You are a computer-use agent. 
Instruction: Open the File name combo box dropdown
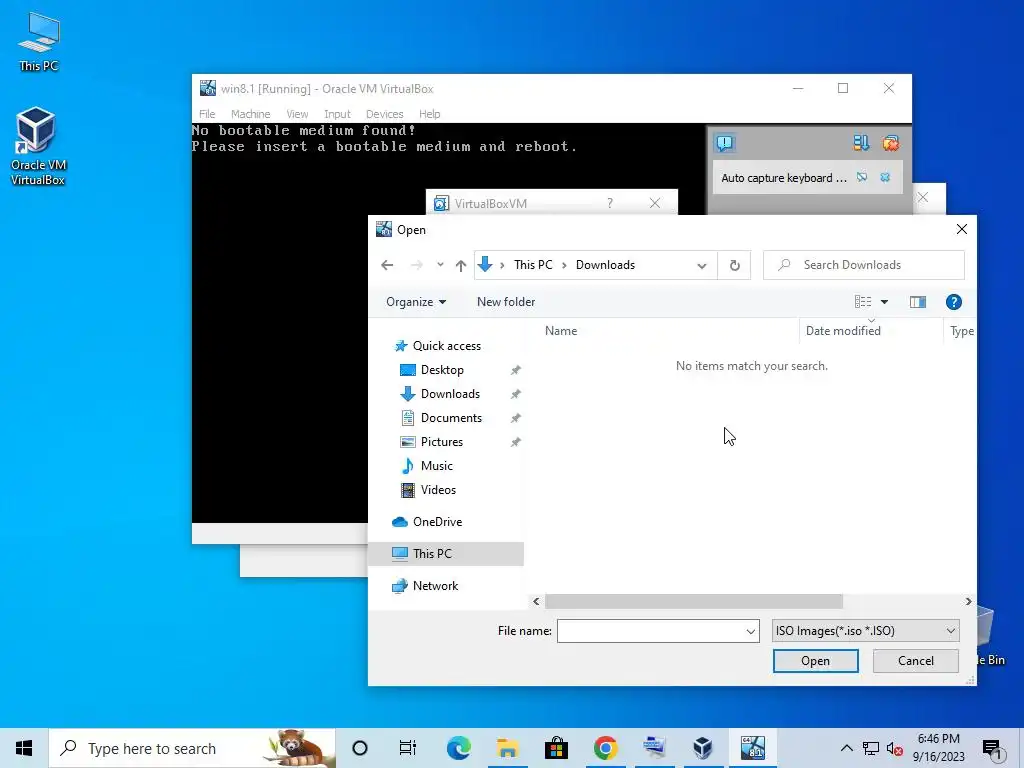(x=750, y=631)
